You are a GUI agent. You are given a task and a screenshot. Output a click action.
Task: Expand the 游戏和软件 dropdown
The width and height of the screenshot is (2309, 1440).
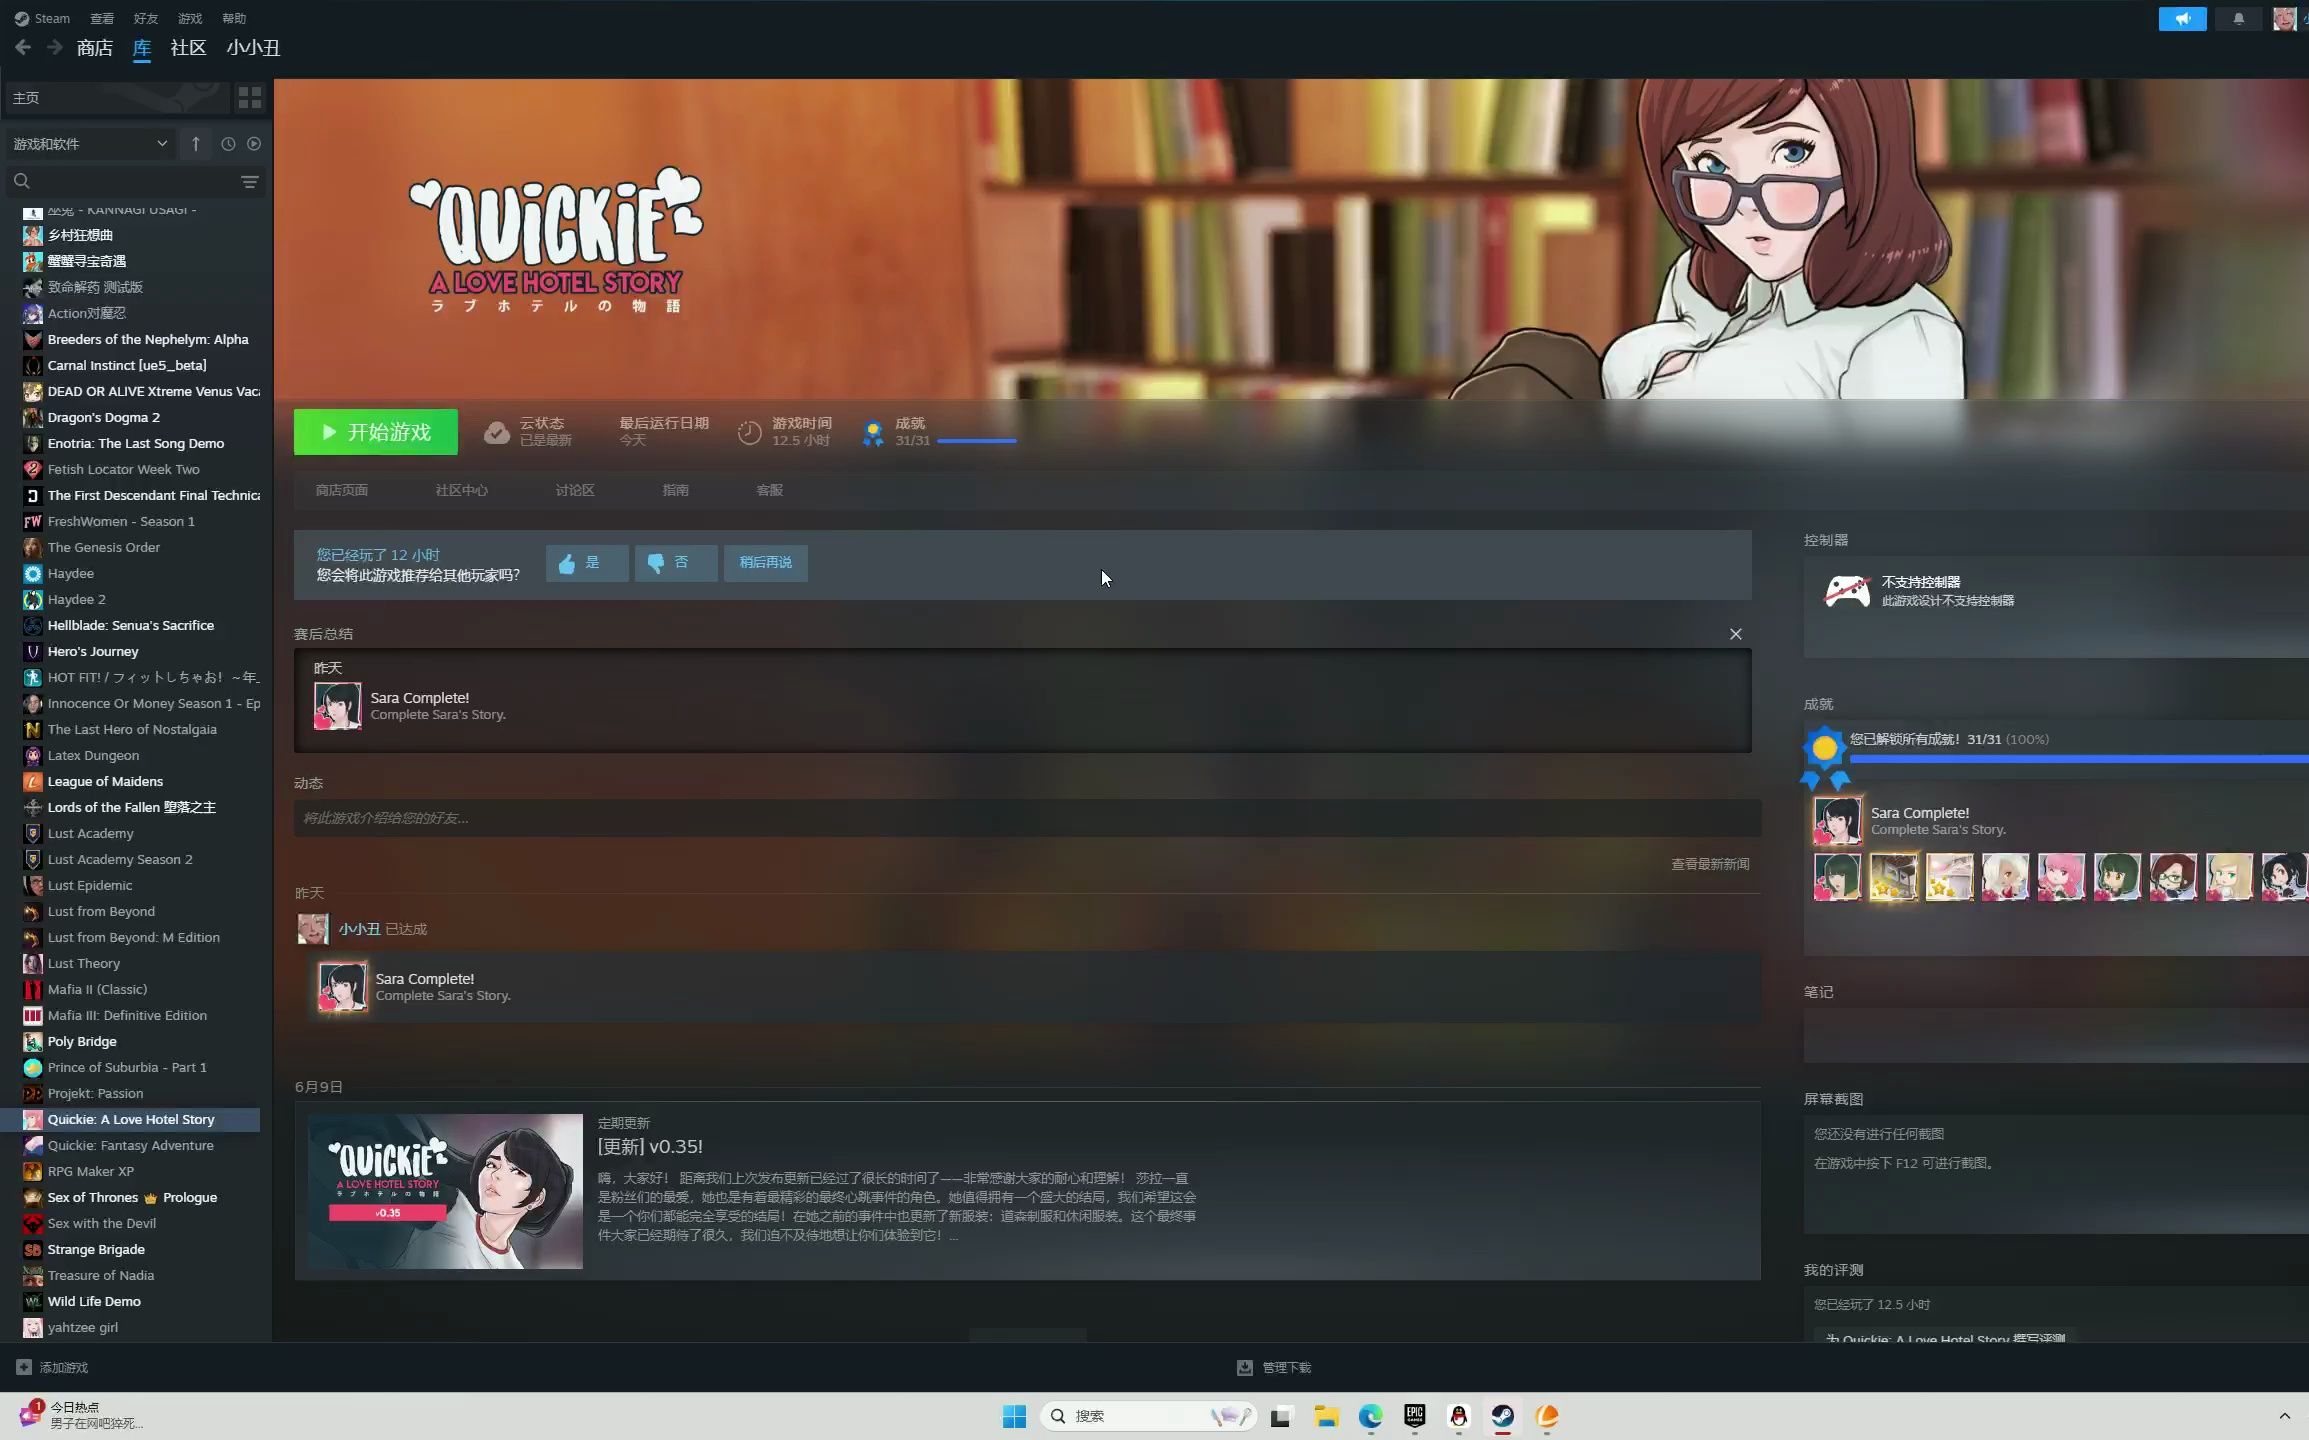pos(90,144)
